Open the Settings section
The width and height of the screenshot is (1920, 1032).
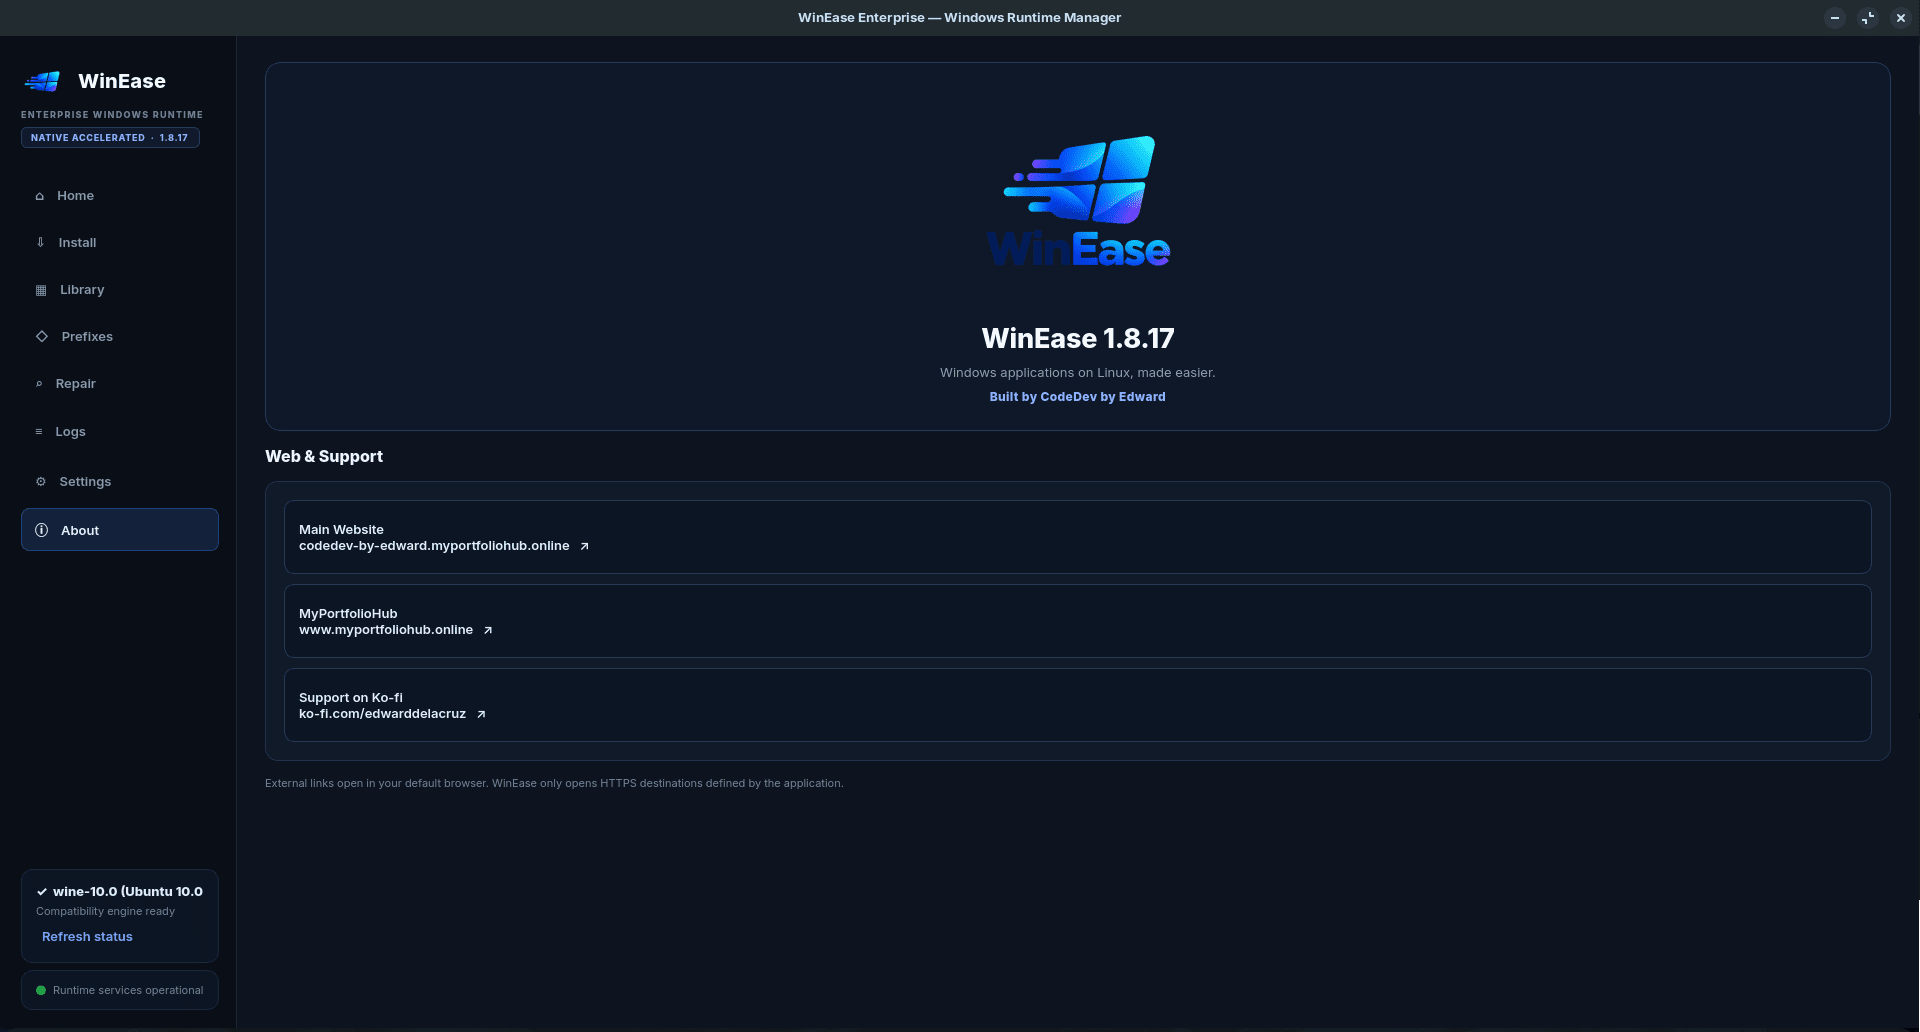pos(120,482)
